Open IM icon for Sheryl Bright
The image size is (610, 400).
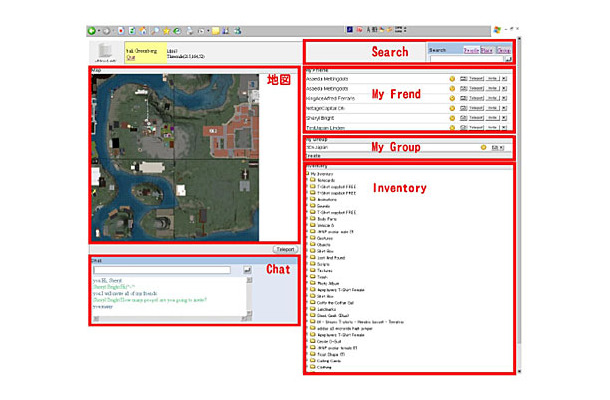tap(463, 118)
